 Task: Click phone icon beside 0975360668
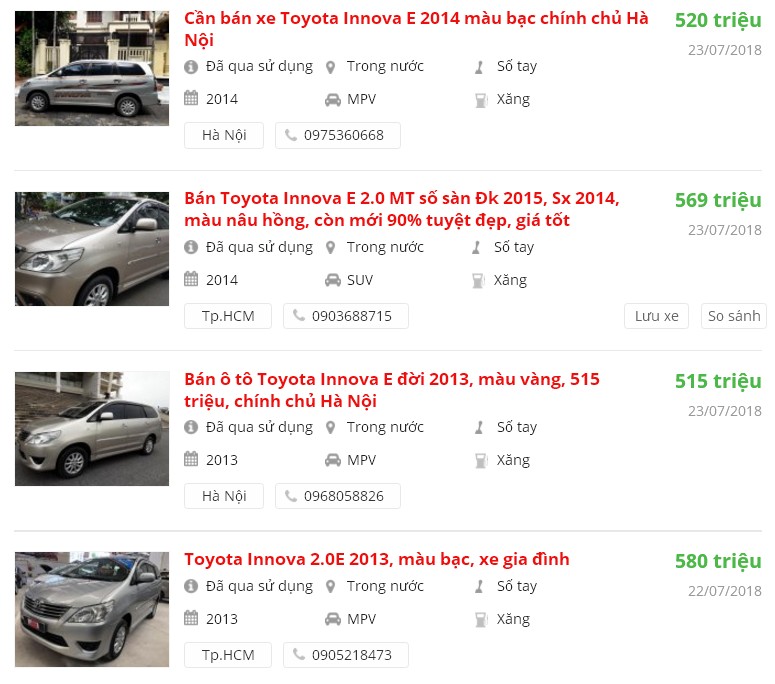(x=291, y=135)
